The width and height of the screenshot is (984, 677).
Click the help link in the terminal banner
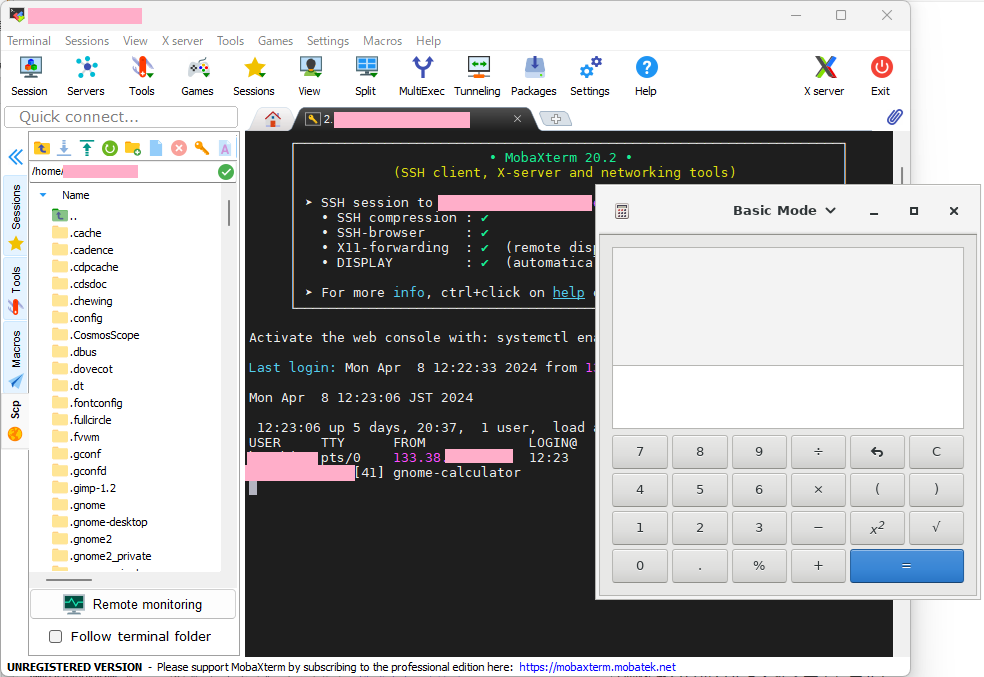pos(569,292)
